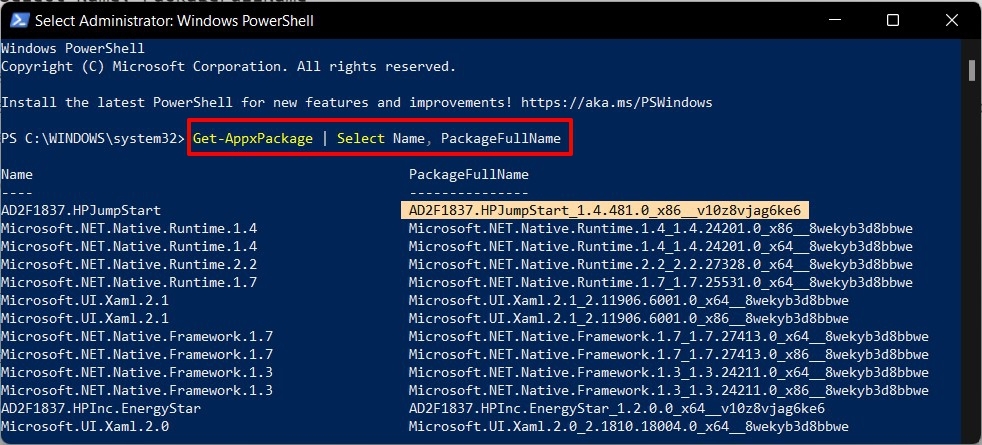Click the highlighted AD2F1837.HPJumpStart package full name
The height and width of the screenshot is (445, 982).
pyautogui.click(x=605, y=210)
